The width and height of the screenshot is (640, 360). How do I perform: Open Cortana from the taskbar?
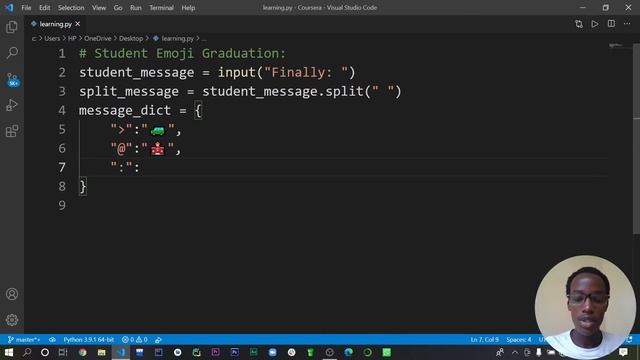tap(45, 352)
